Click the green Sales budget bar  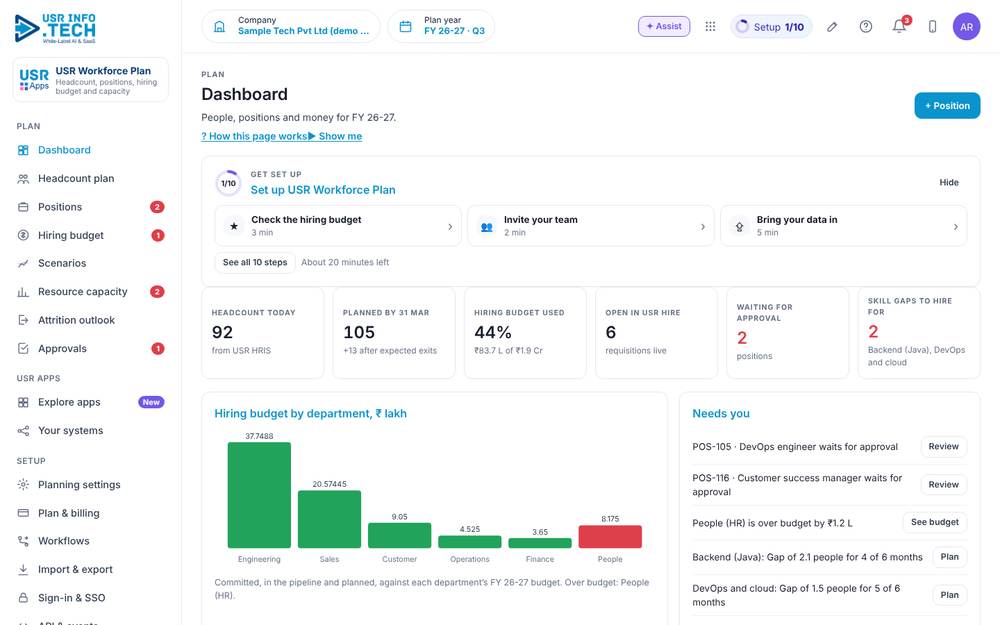pyautogui.click(x=329, y=519)
